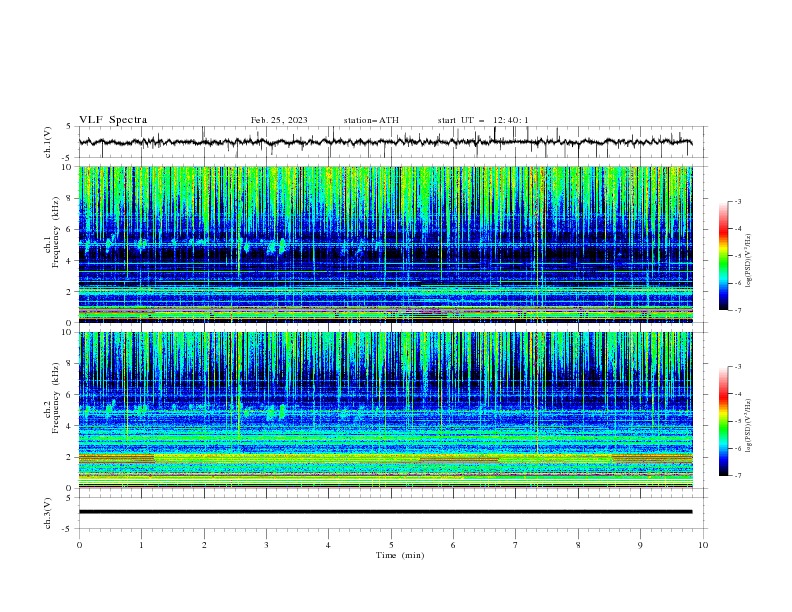
Task: Click the time axis tick label '10'
Action: (x=703, y=545)
